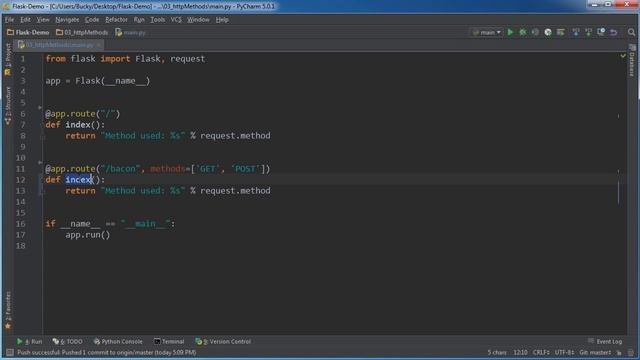This screenshot has height=360, width=640.
Task: Run main with coverage
Action: pyautogui.click(x=535, y=32)
